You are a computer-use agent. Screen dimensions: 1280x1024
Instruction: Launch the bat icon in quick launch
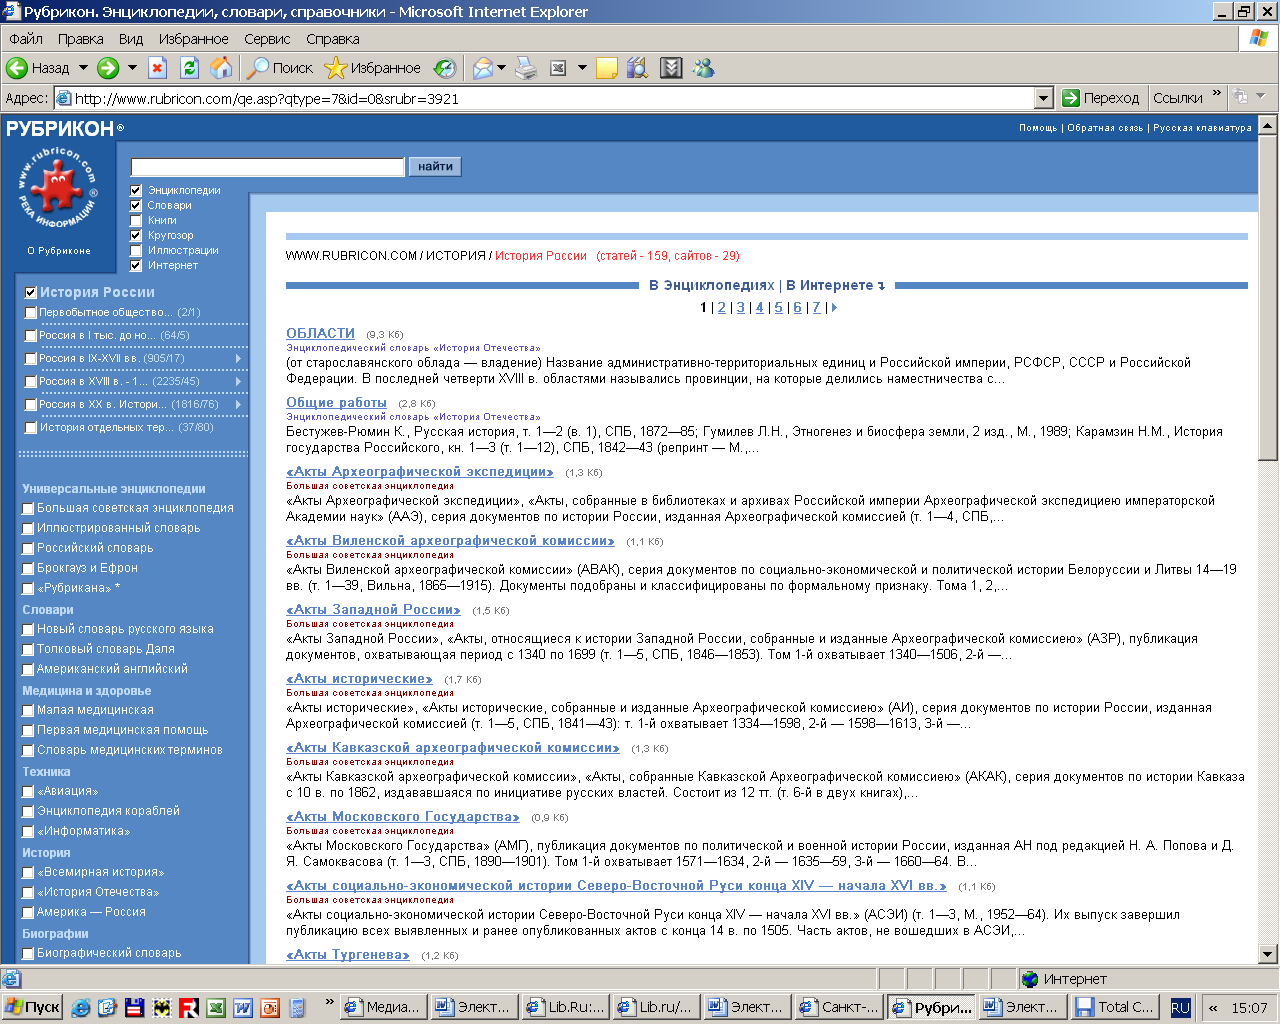[161, 1007]
